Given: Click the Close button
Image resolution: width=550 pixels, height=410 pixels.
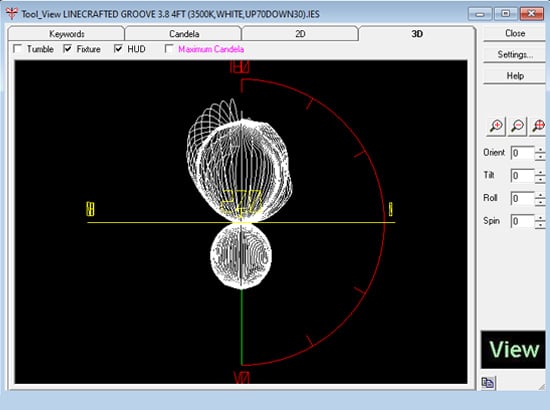Looking at the screenshot, I should click(x=515, y=33).
